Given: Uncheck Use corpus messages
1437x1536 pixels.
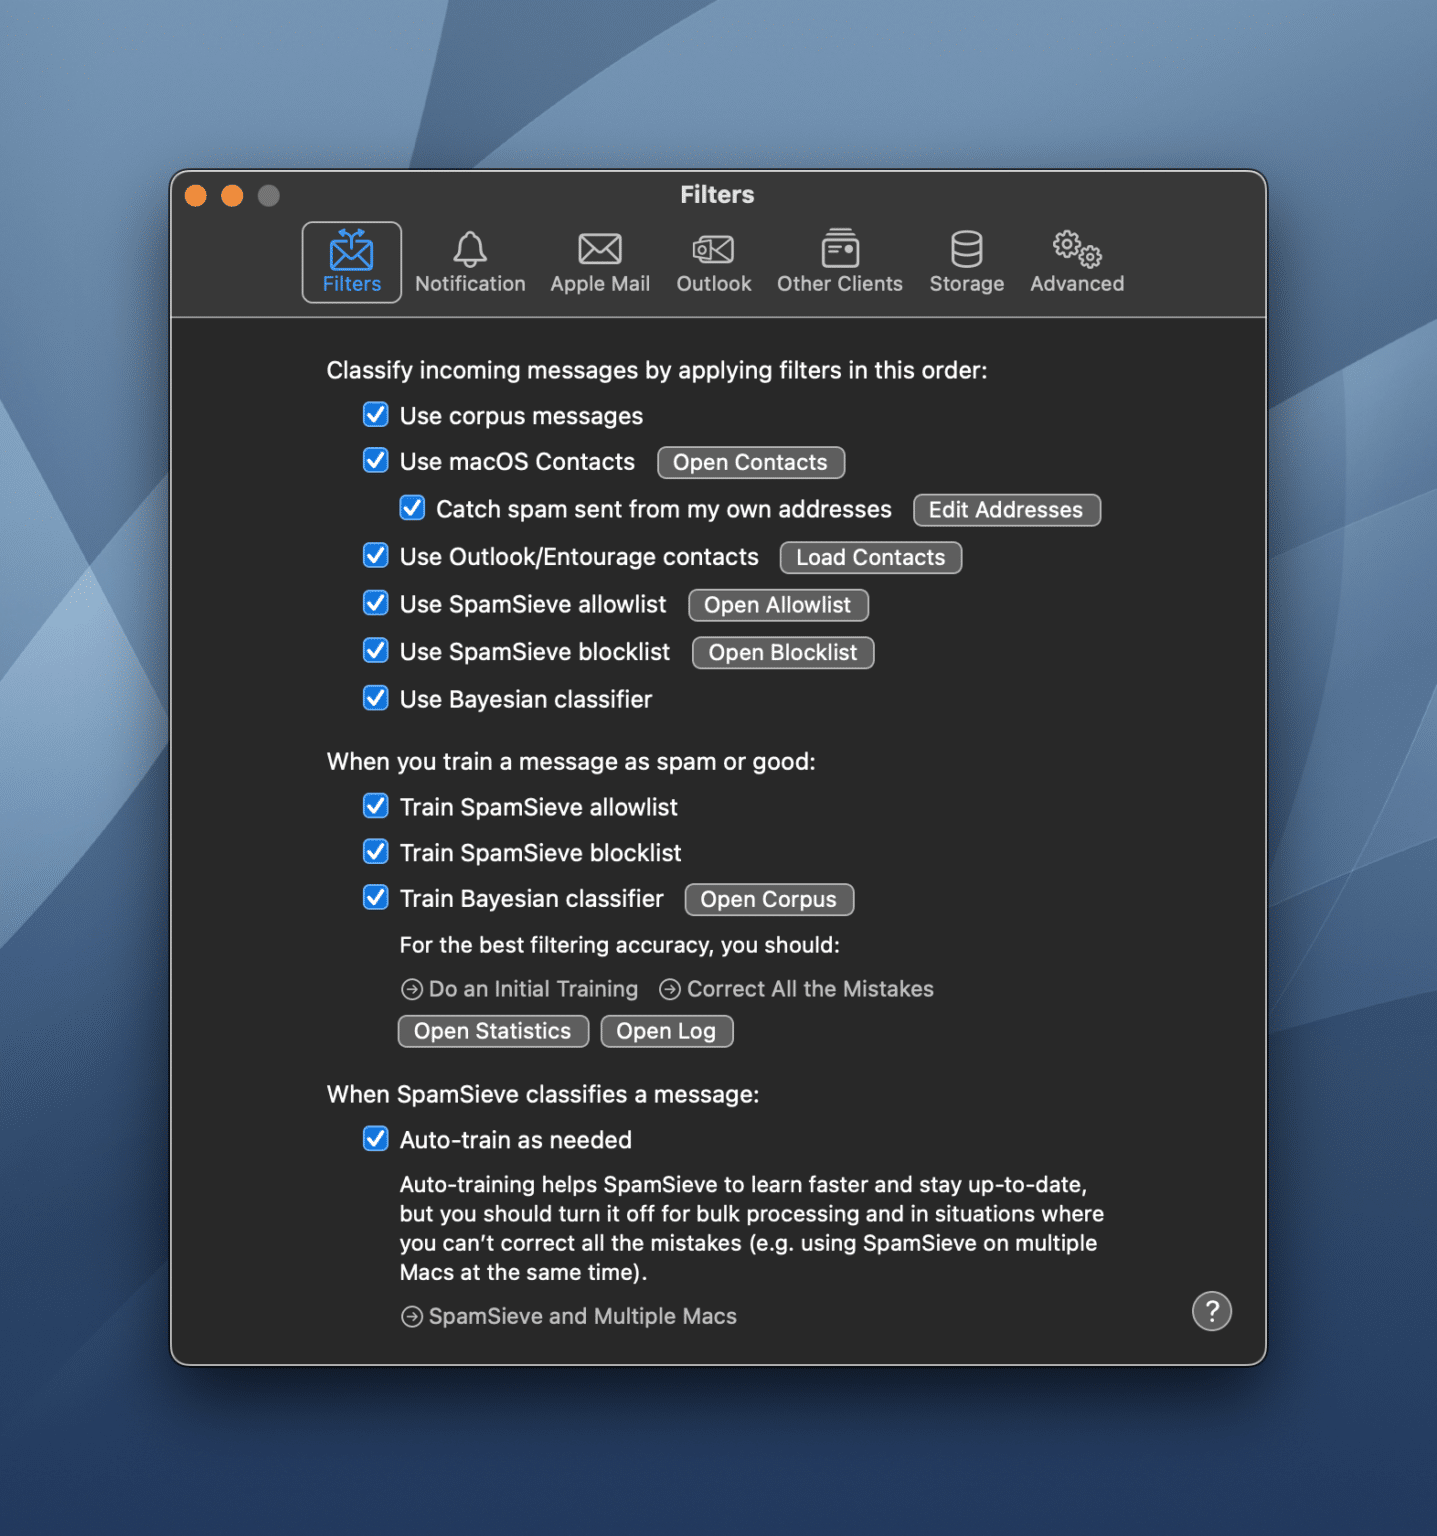Looking at the screenshot, I should [x=375, y=414].
